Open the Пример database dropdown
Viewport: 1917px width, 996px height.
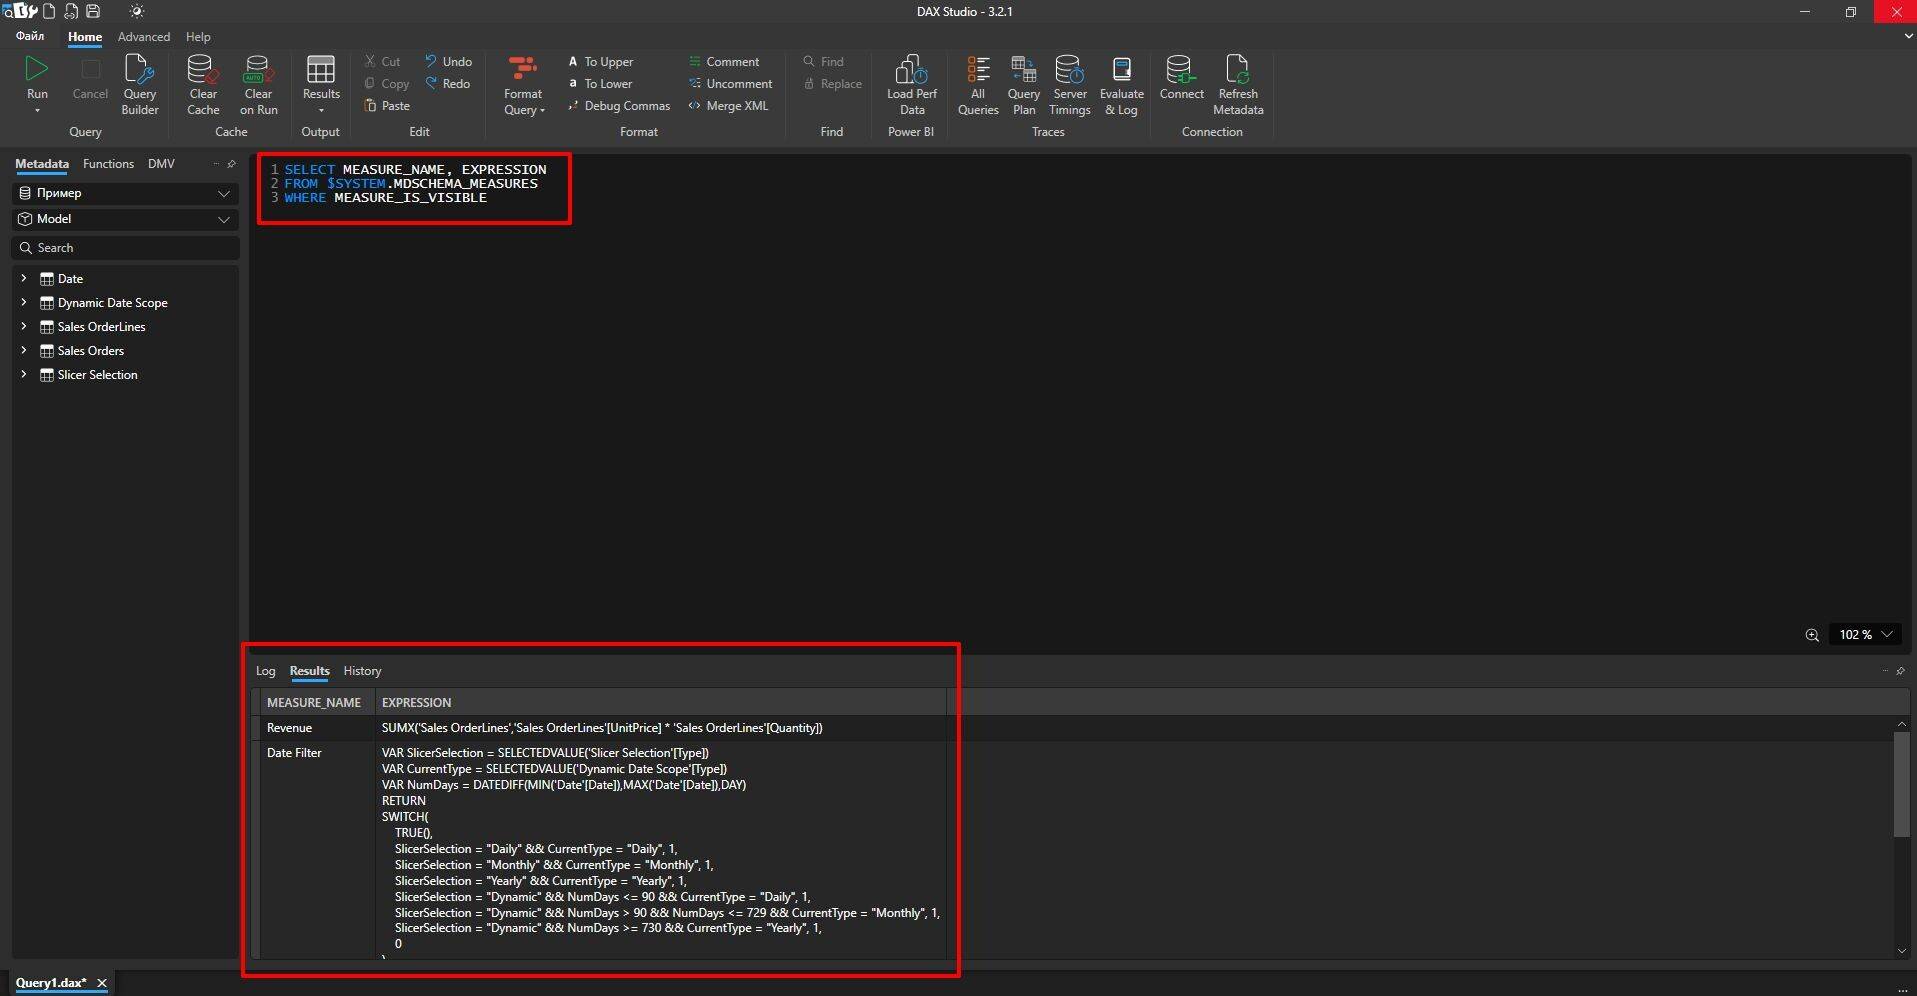tap(126, 193)
